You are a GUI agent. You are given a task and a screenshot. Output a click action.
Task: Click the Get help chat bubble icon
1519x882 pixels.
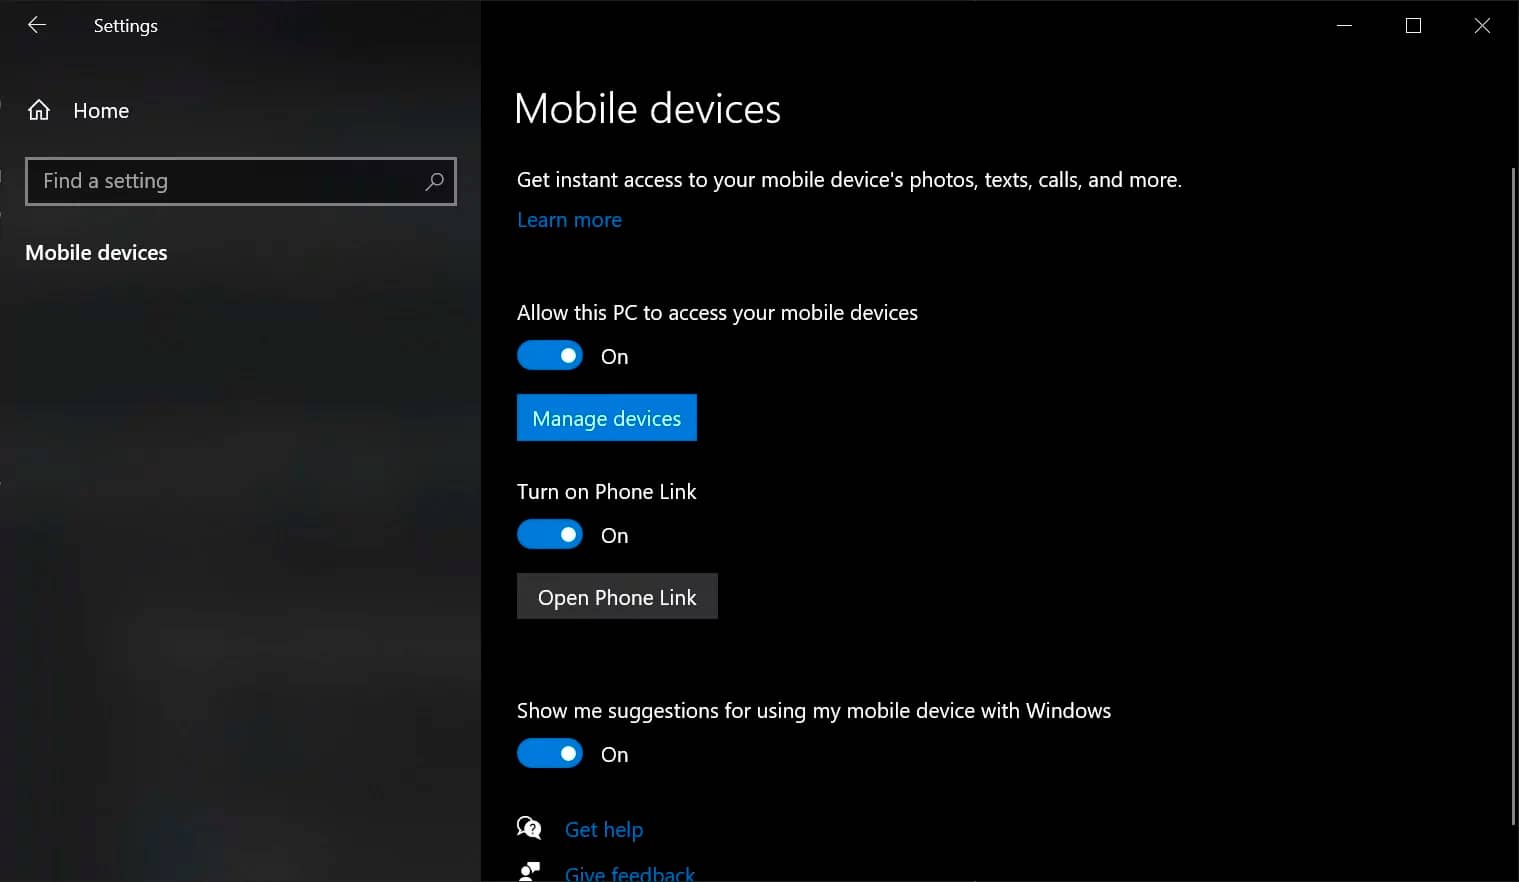(529, 828)
